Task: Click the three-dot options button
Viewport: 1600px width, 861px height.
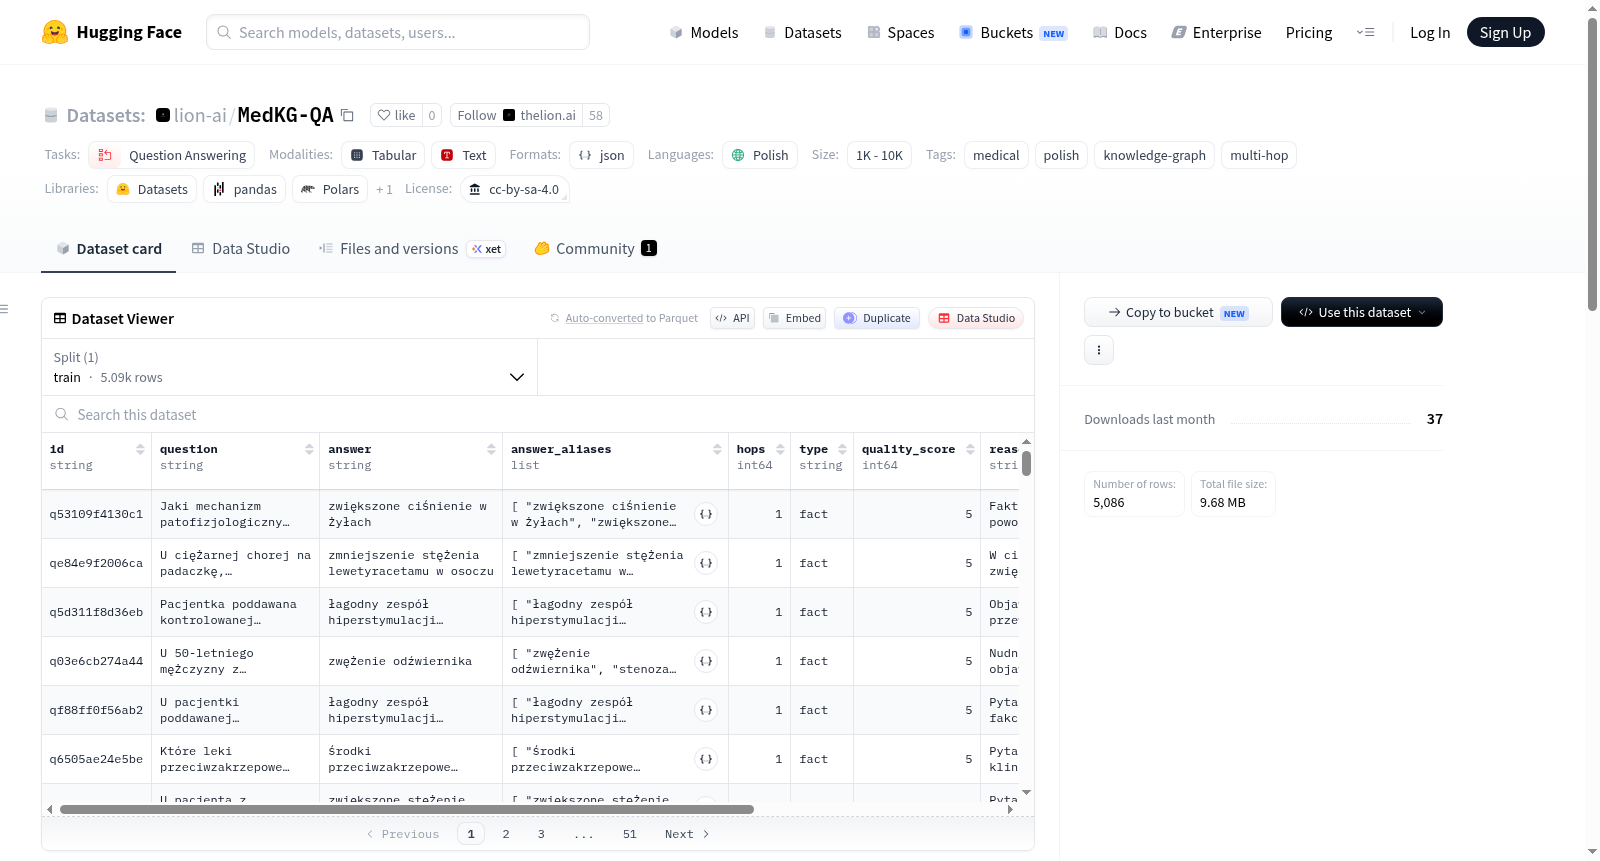Action: click(x=1099, y=350)
